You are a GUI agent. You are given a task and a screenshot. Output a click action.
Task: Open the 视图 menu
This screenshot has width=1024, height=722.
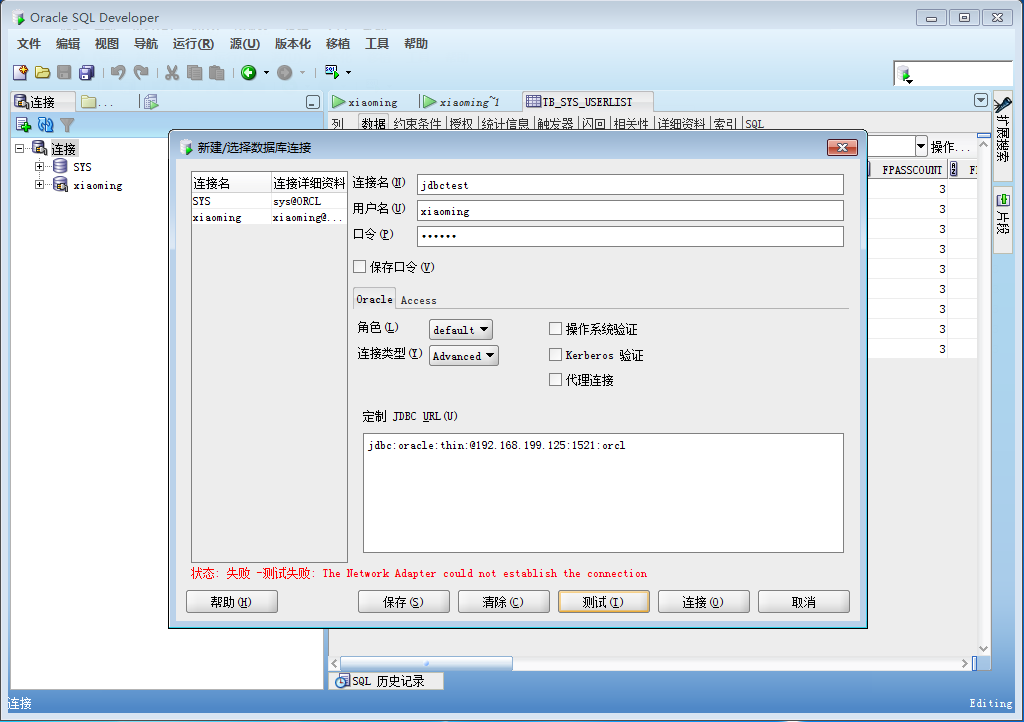pyautogui.click(x=106, y=44)
